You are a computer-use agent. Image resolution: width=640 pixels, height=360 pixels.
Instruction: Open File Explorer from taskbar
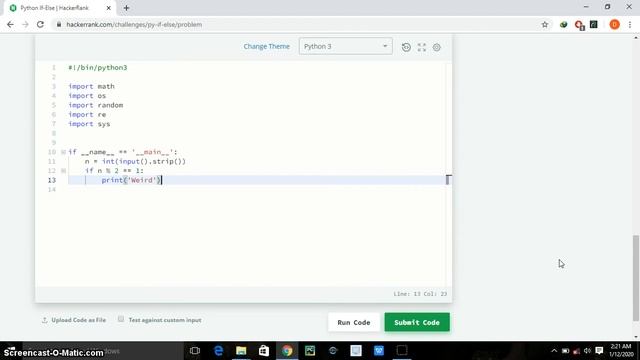tap(241, 351)
